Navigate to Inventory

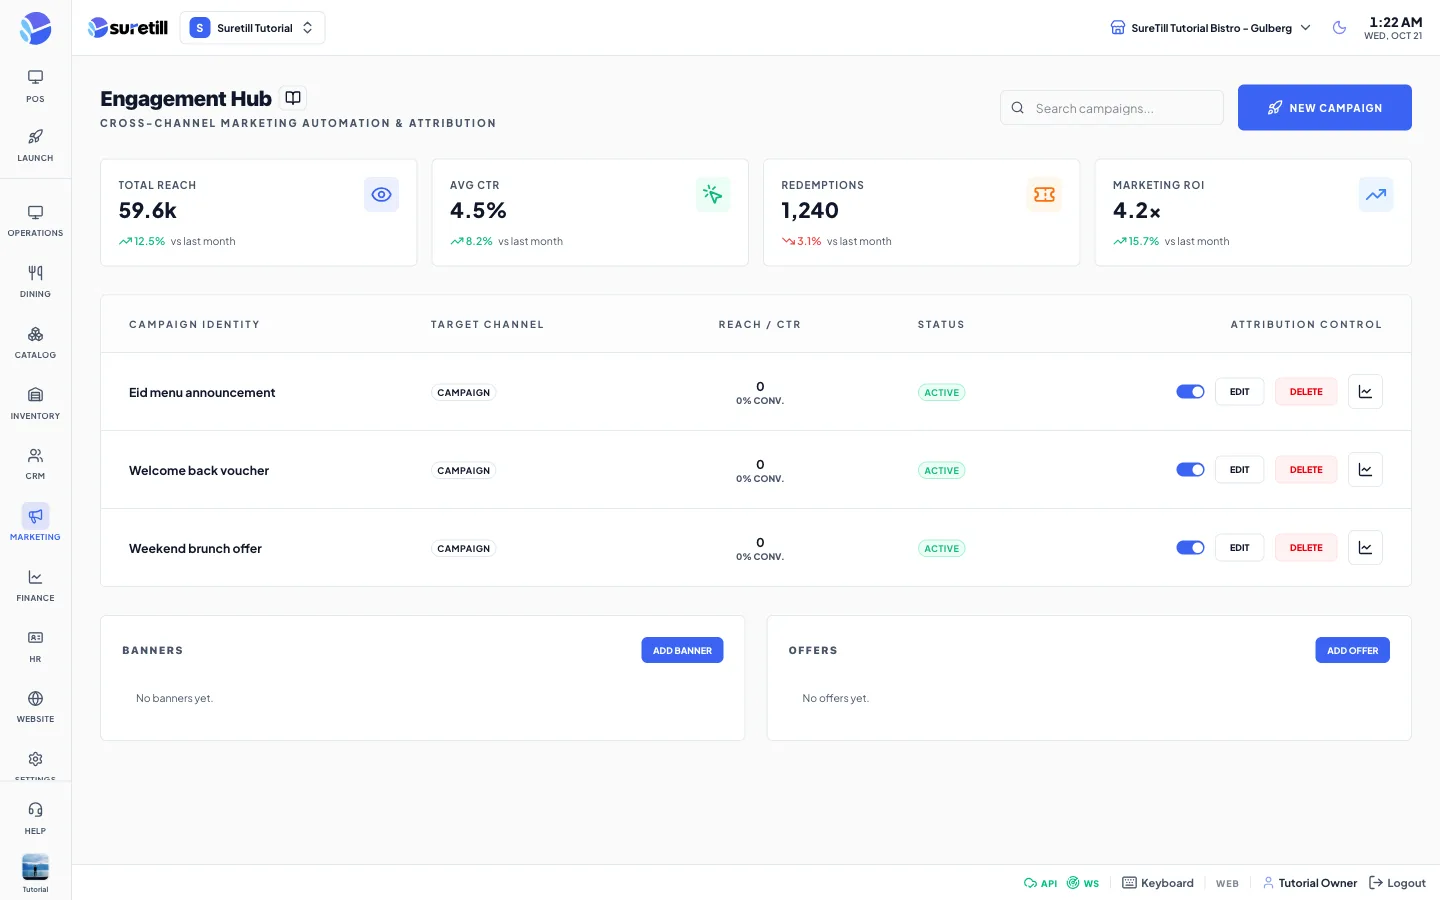[35, 404]
